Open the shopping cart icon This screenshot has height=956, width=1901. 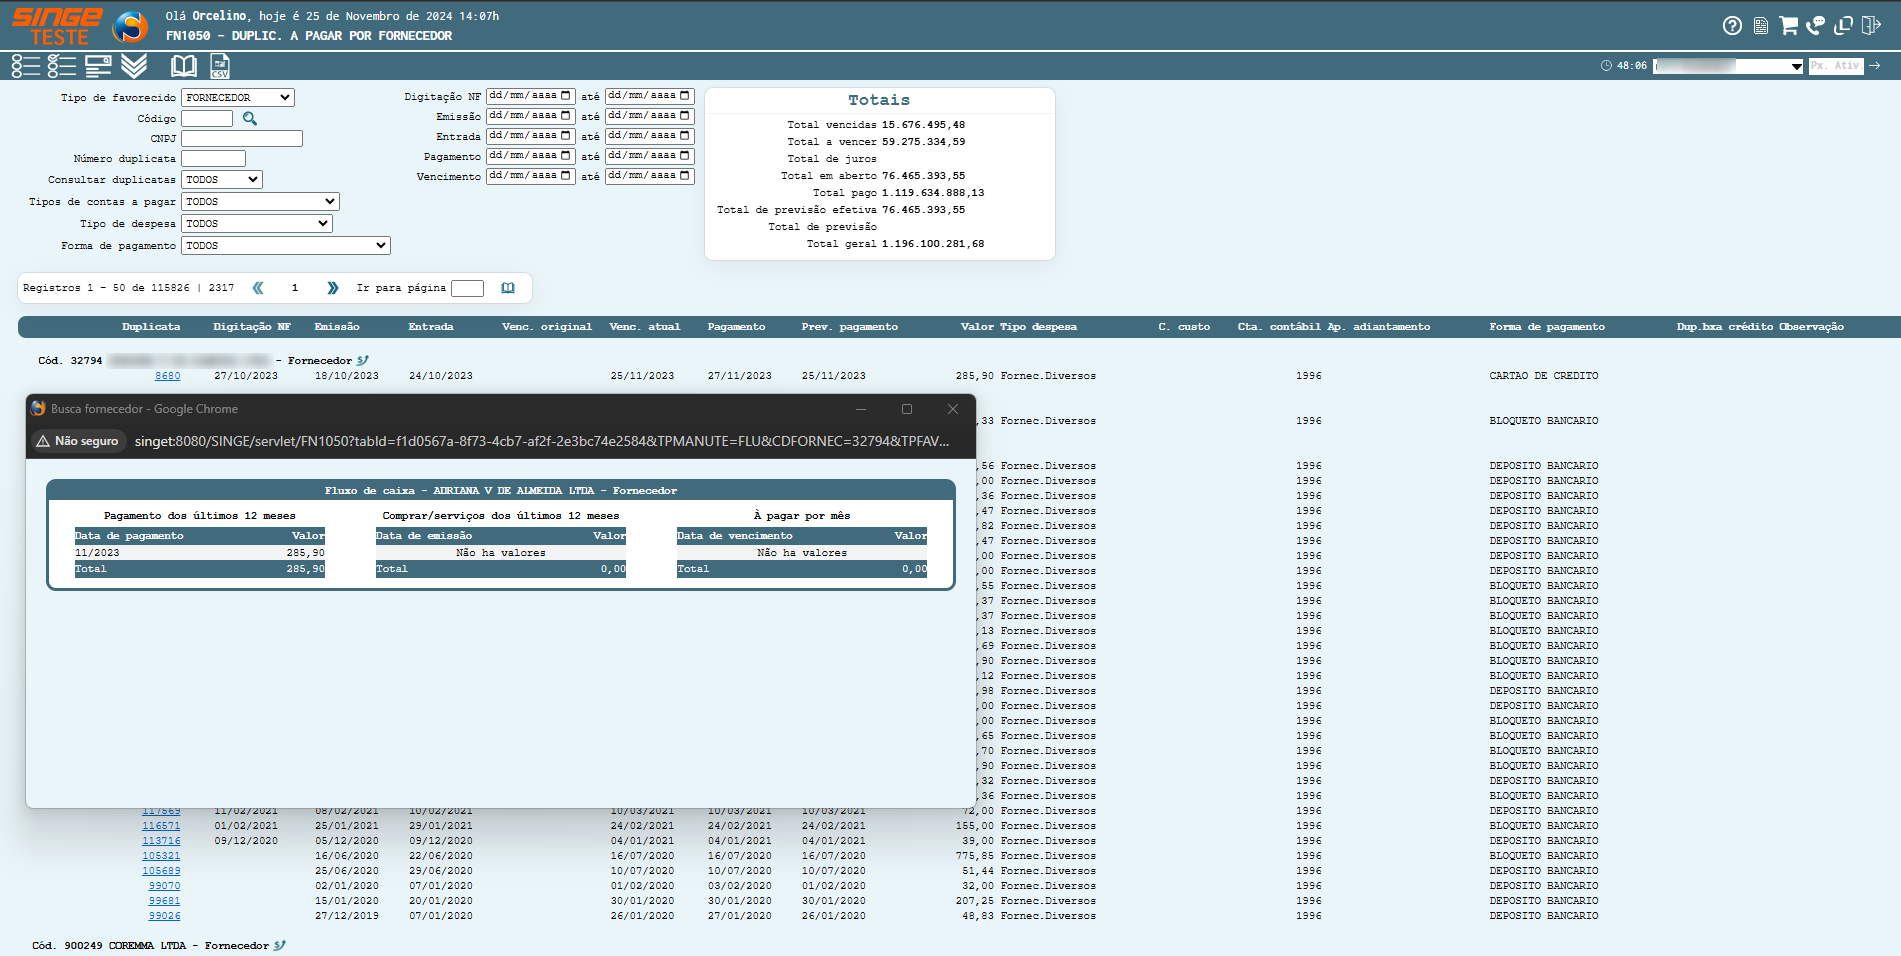pos(1788,26)
